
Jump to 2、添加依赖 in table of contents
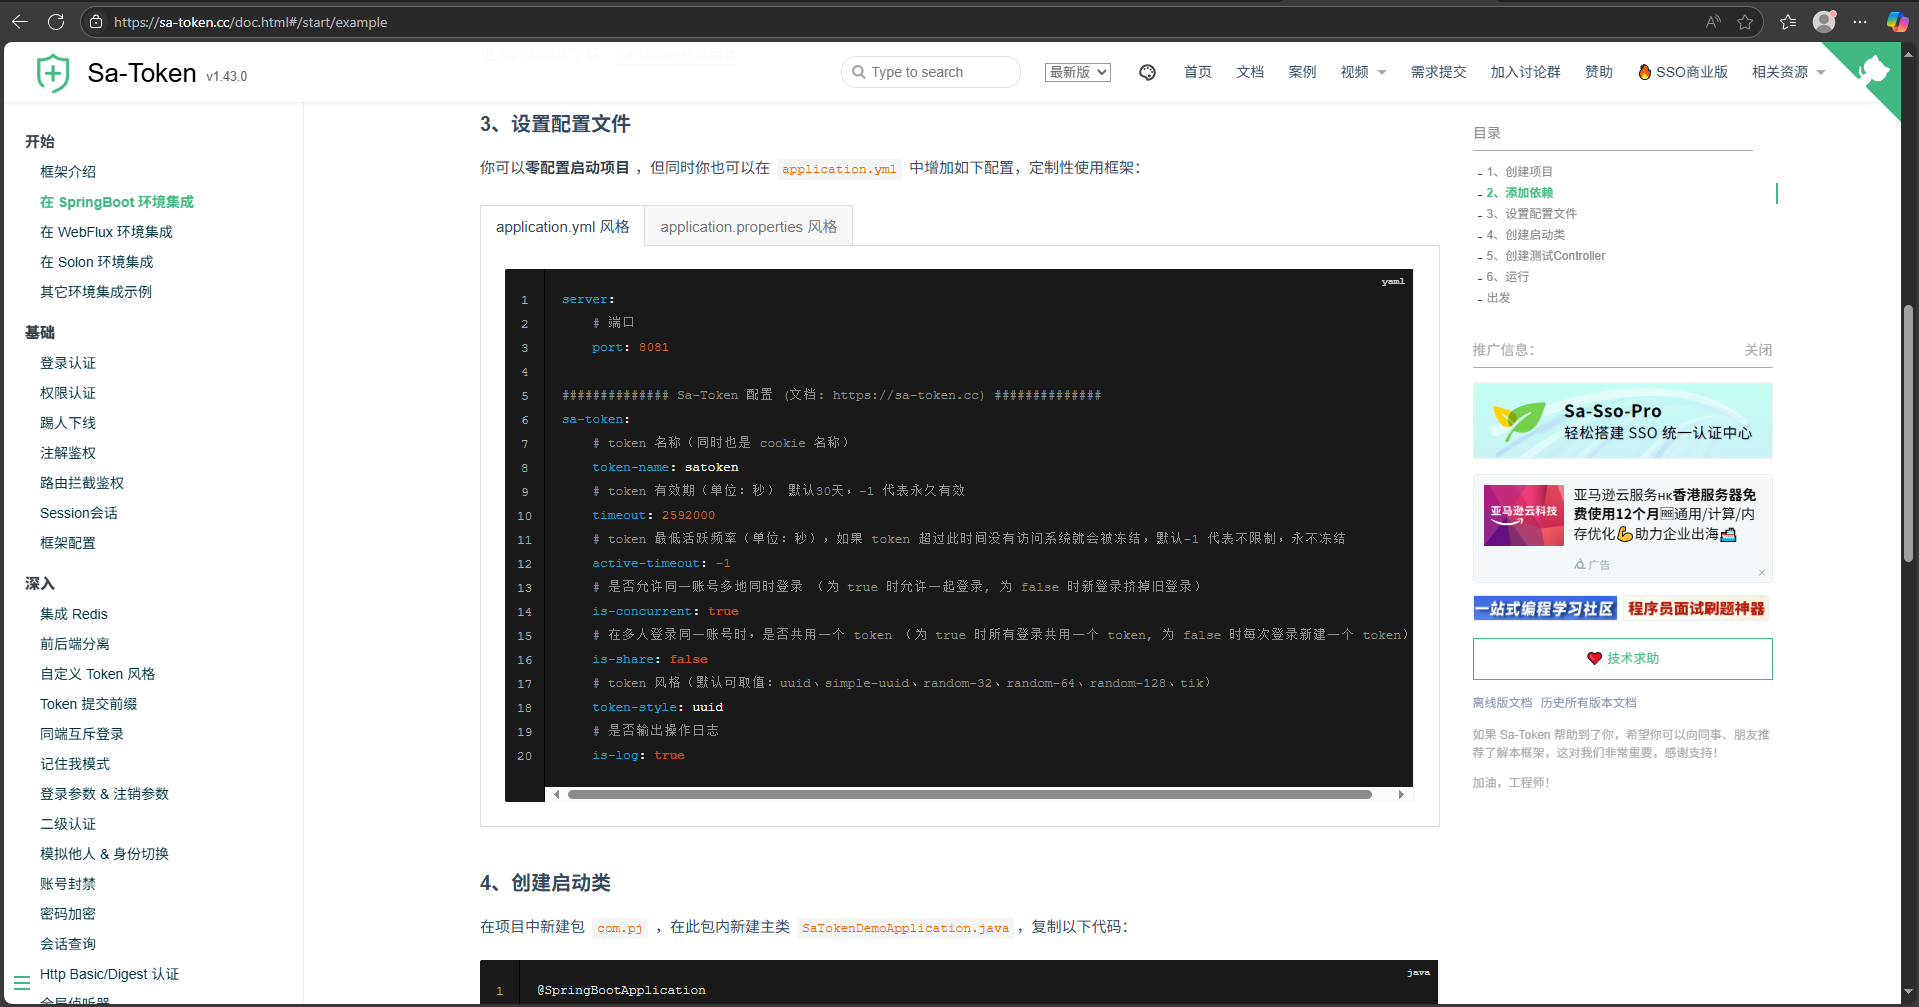1519,193
